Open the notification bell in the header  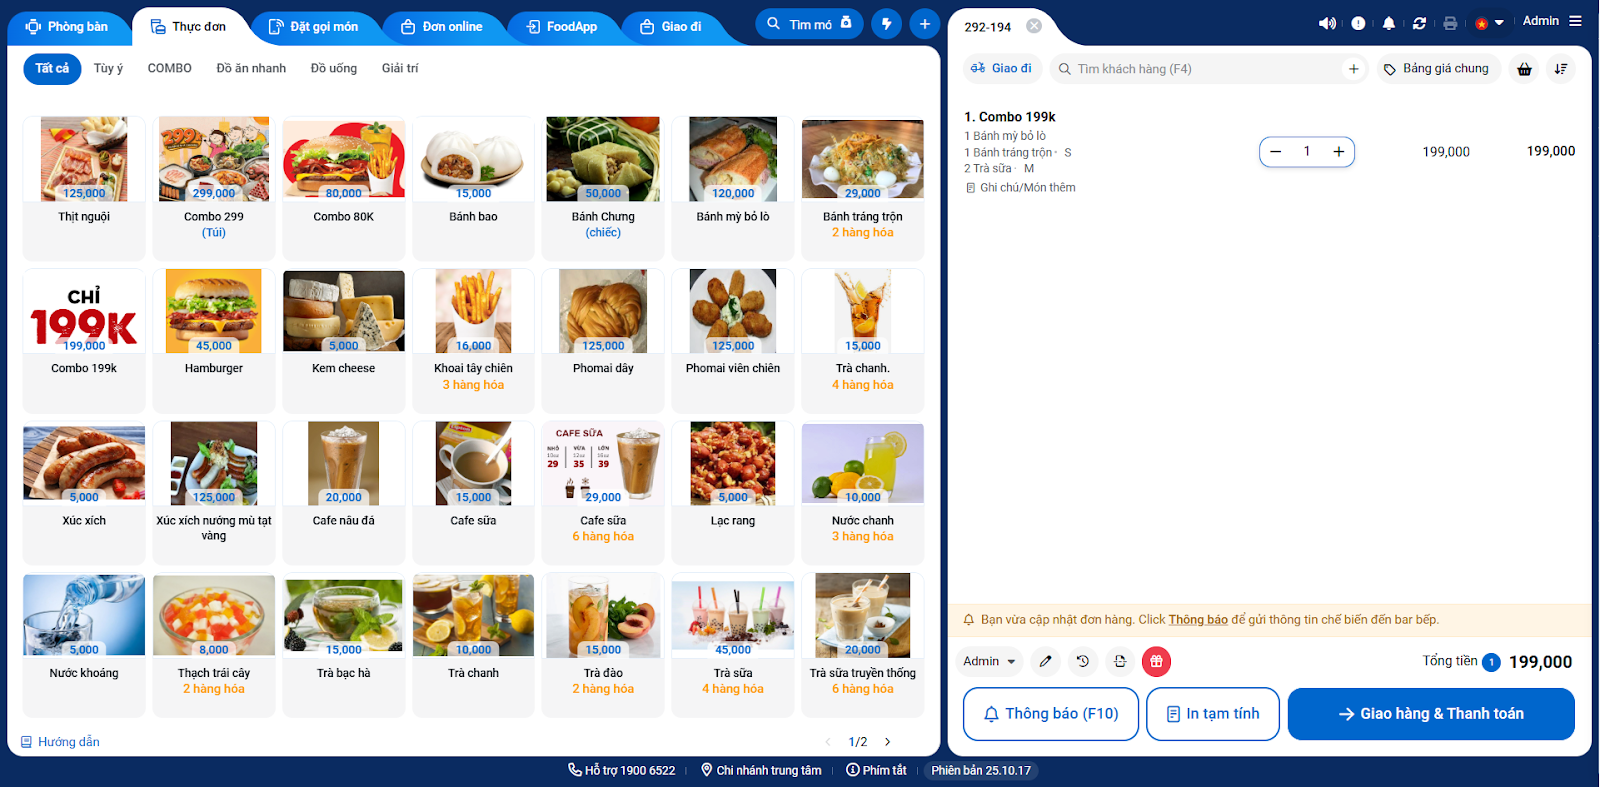(x=1388, y=23)
